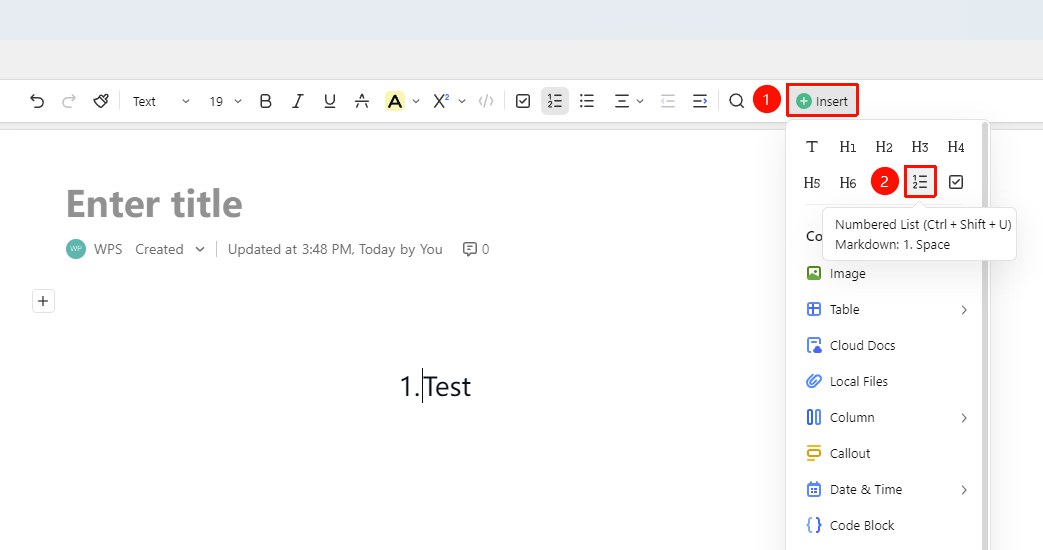
Task: Click the redo arrow icon
Action: pos(69,101)
